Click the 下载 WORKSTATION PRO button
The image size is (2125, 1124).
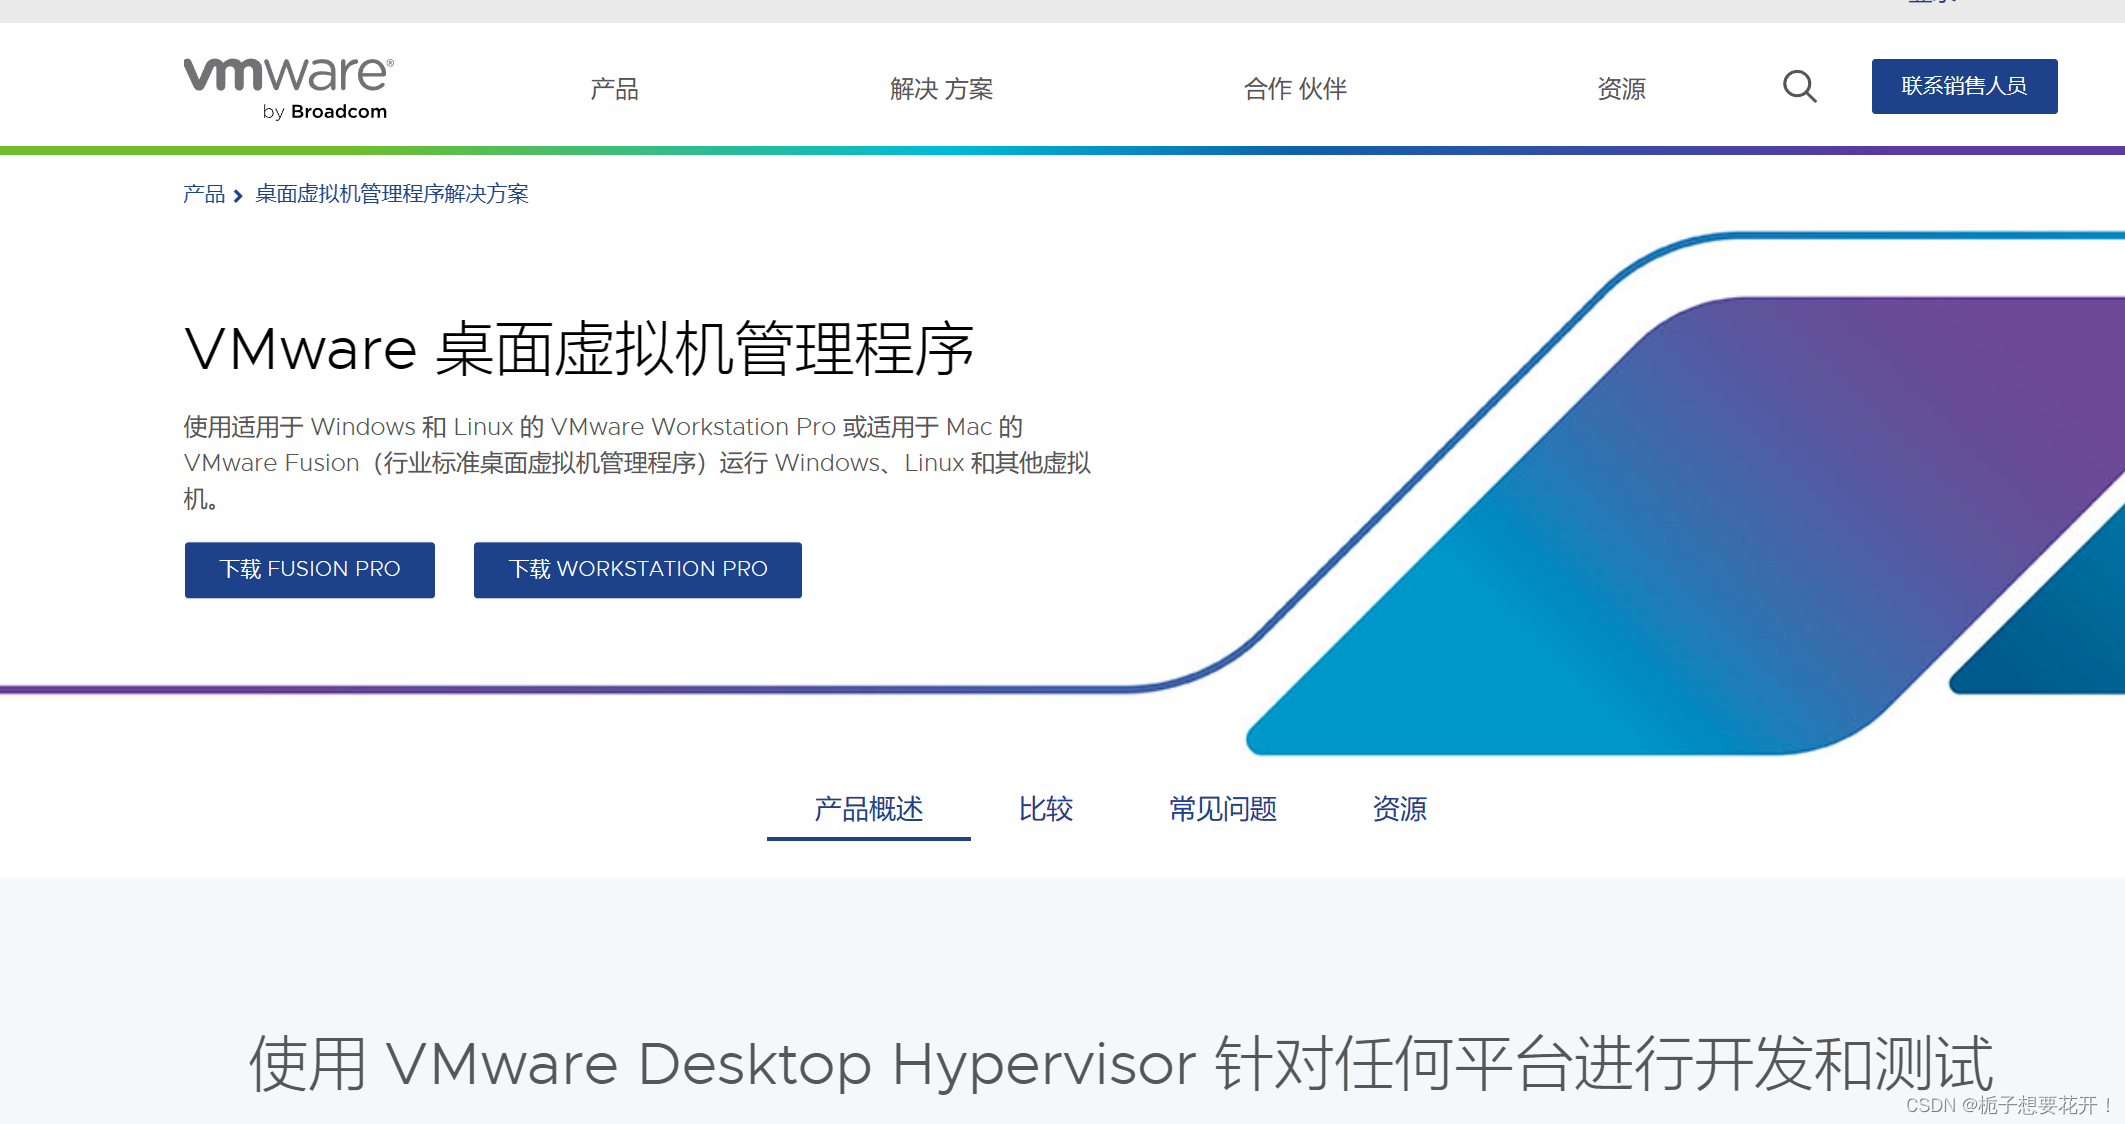[x=638, y=570]
